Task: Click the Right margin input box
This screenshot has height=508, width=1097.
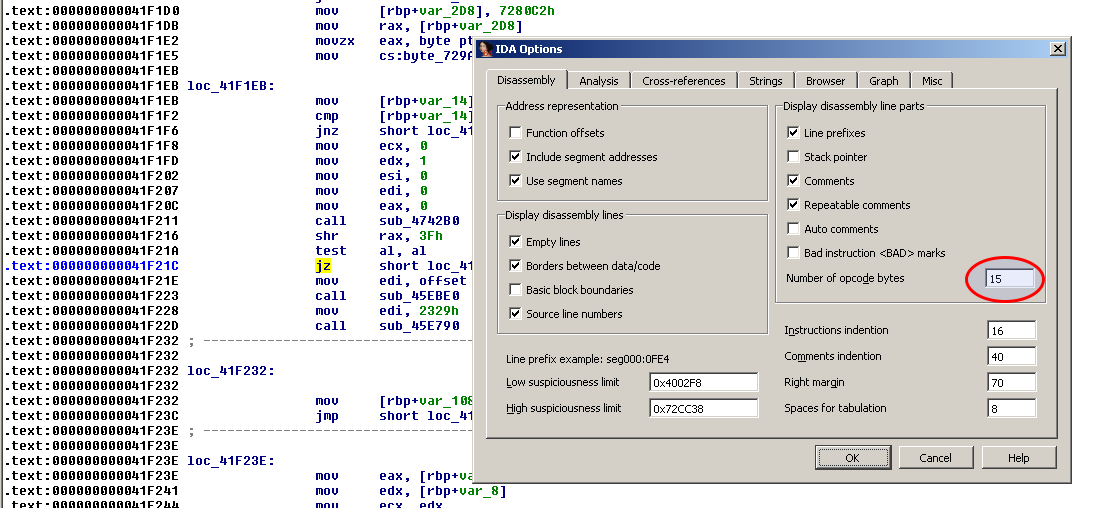Action: point(1010,382)
